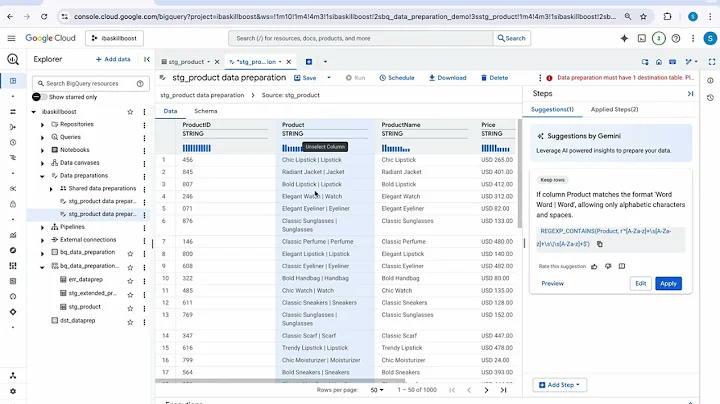Close the stg_product tab
The width and height of the screenshot is (720, 404).
[217, 62]
